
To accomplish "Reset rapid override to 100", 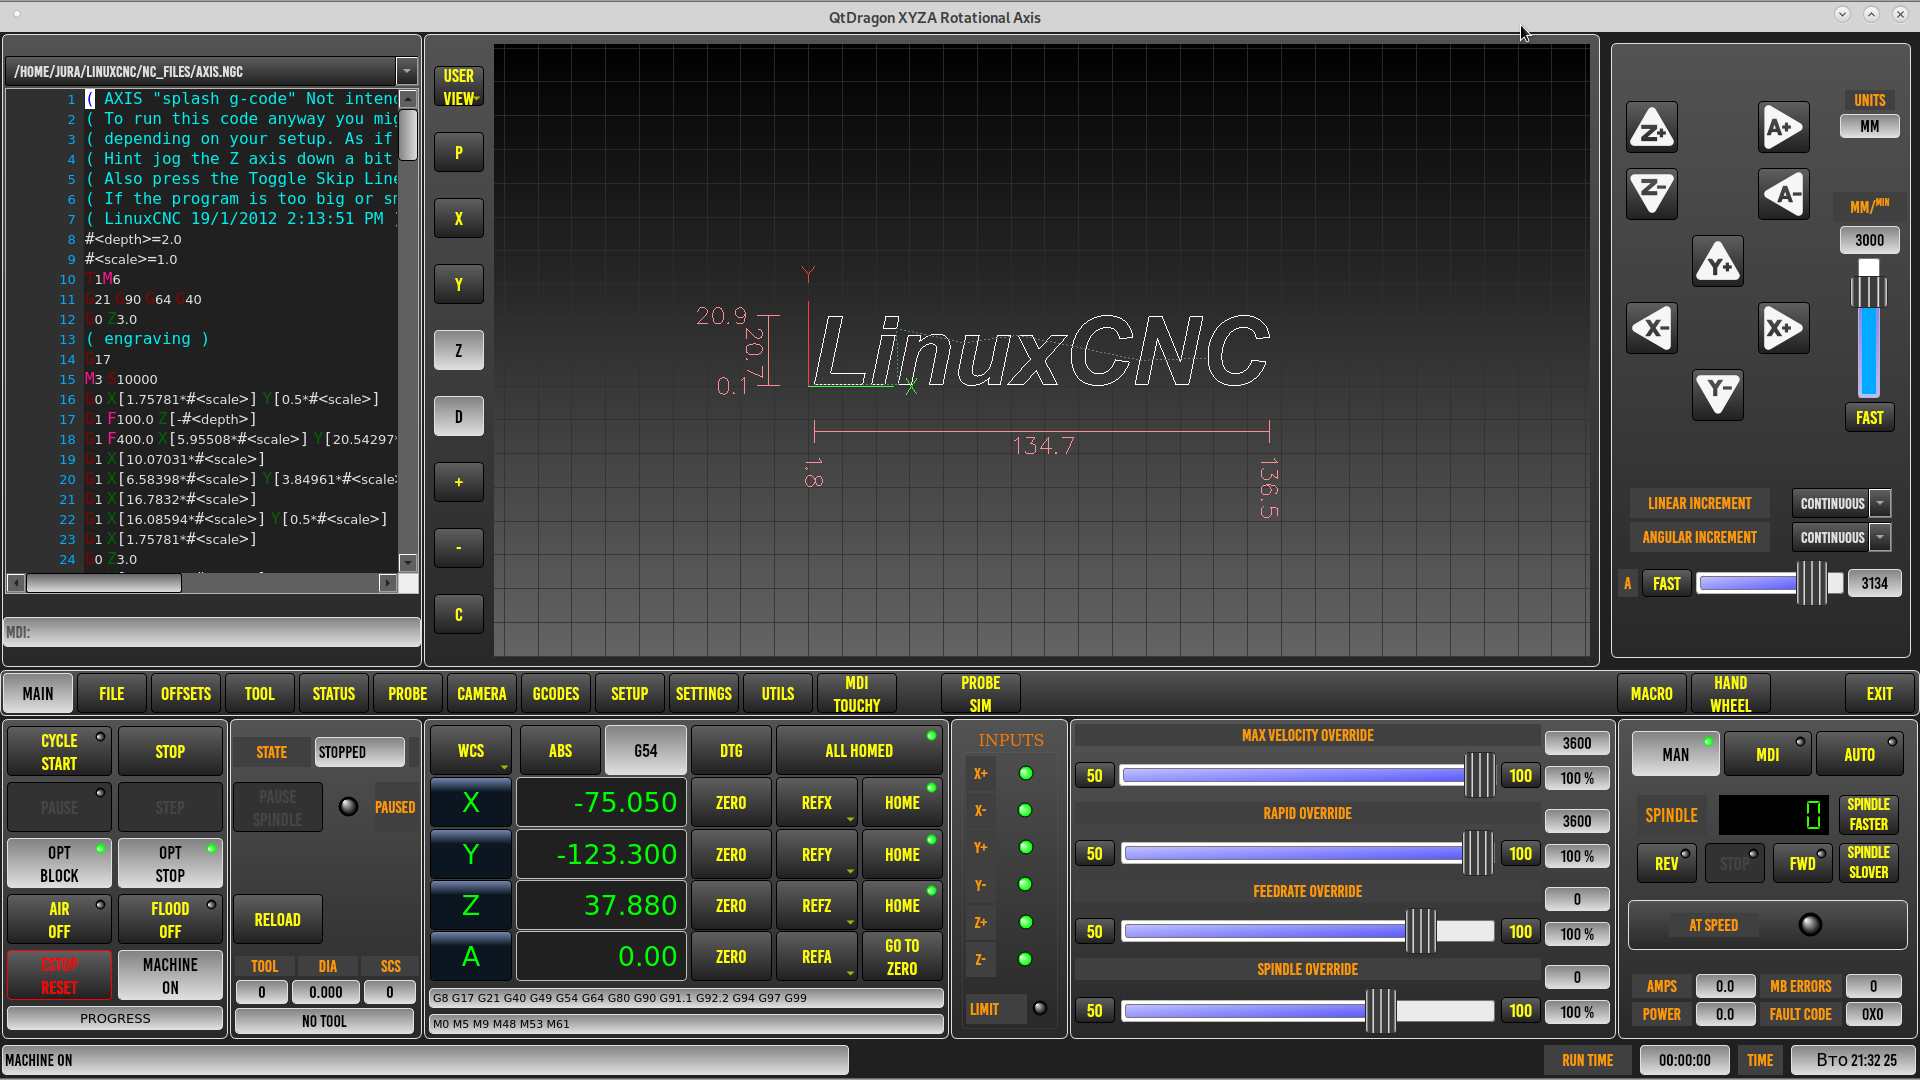I will click(x=1521, y=854).
